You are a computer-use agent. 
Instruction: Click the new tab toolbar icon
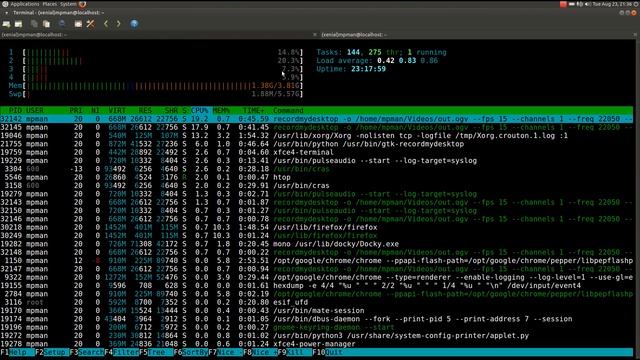(x=6, y=24)
